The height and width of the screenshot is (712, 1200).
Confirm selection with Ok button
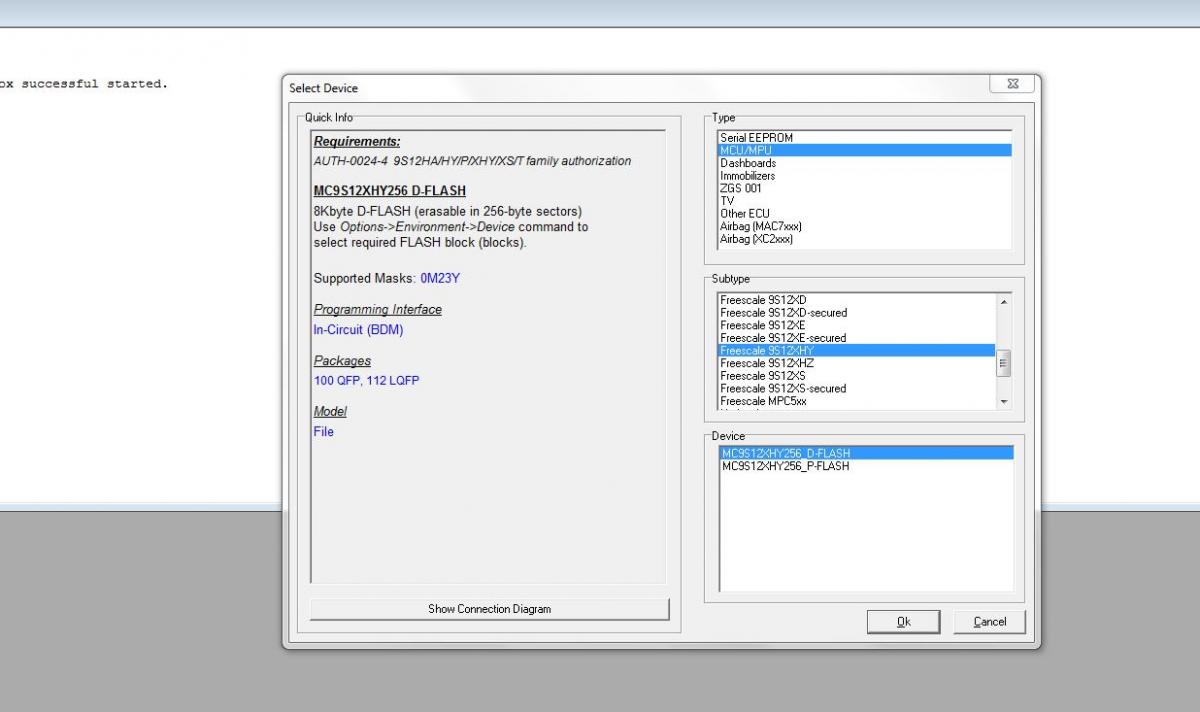pos(903,622)
